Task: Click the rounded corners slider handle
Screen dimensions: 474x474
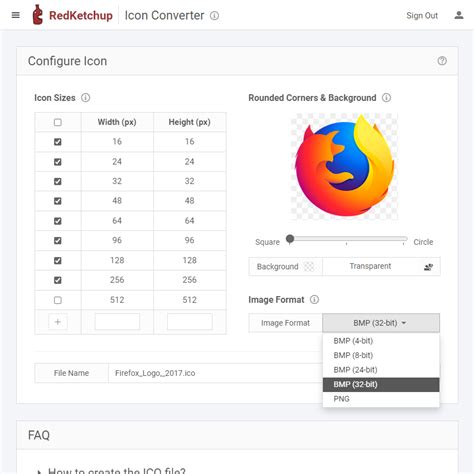Action: (290, 239)
